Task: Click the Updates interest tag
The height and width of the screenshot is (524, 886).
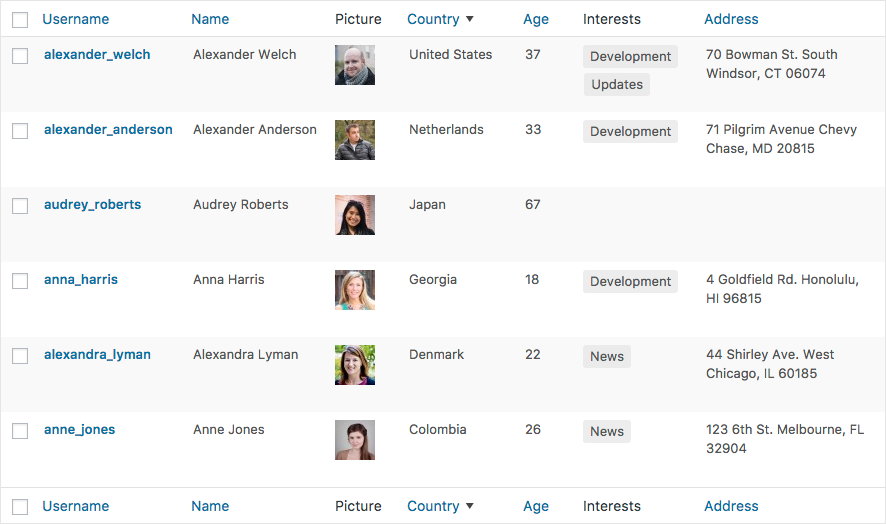Action: (x=617, y=85)
